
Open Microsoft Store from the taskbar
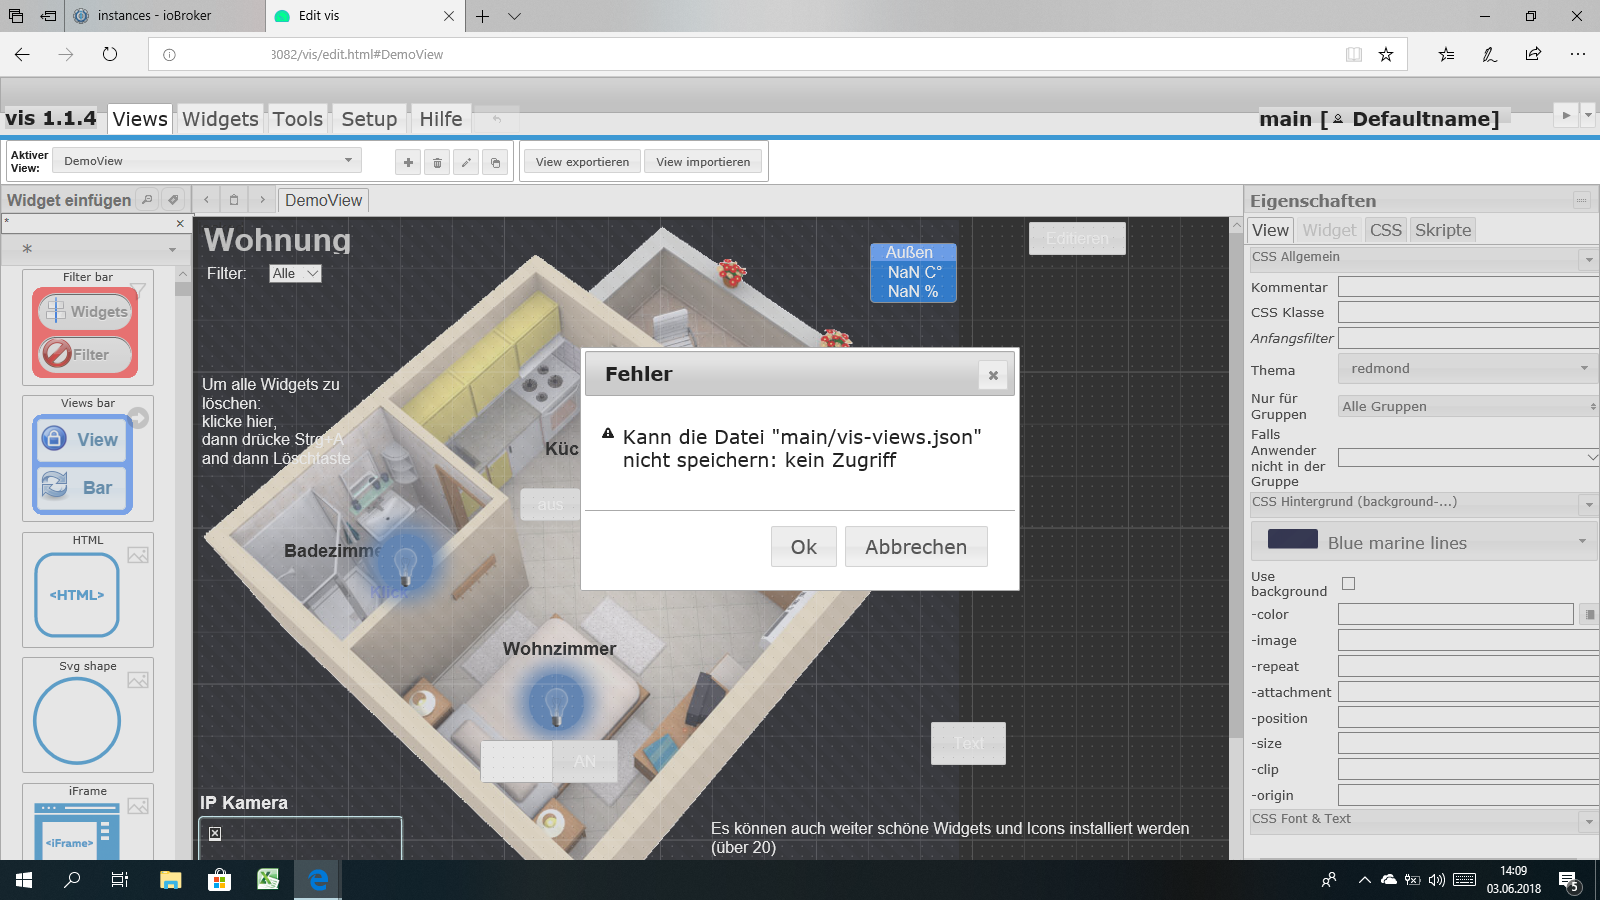tap(219, 880)
